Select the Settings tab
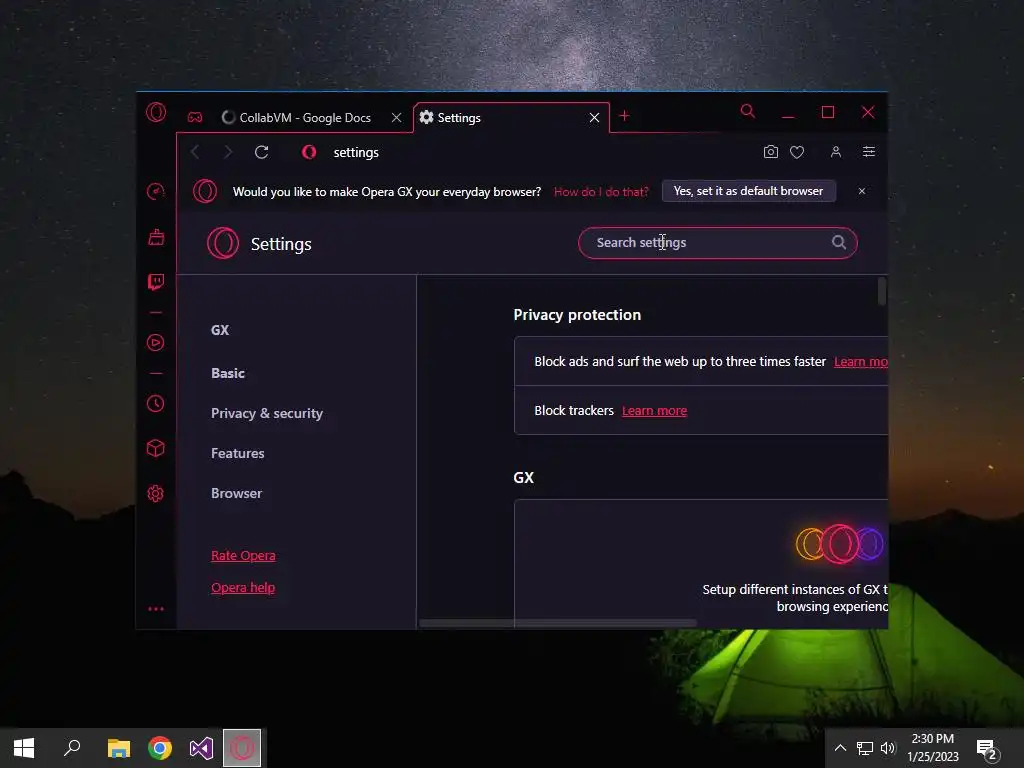 (x=511, y=118)
